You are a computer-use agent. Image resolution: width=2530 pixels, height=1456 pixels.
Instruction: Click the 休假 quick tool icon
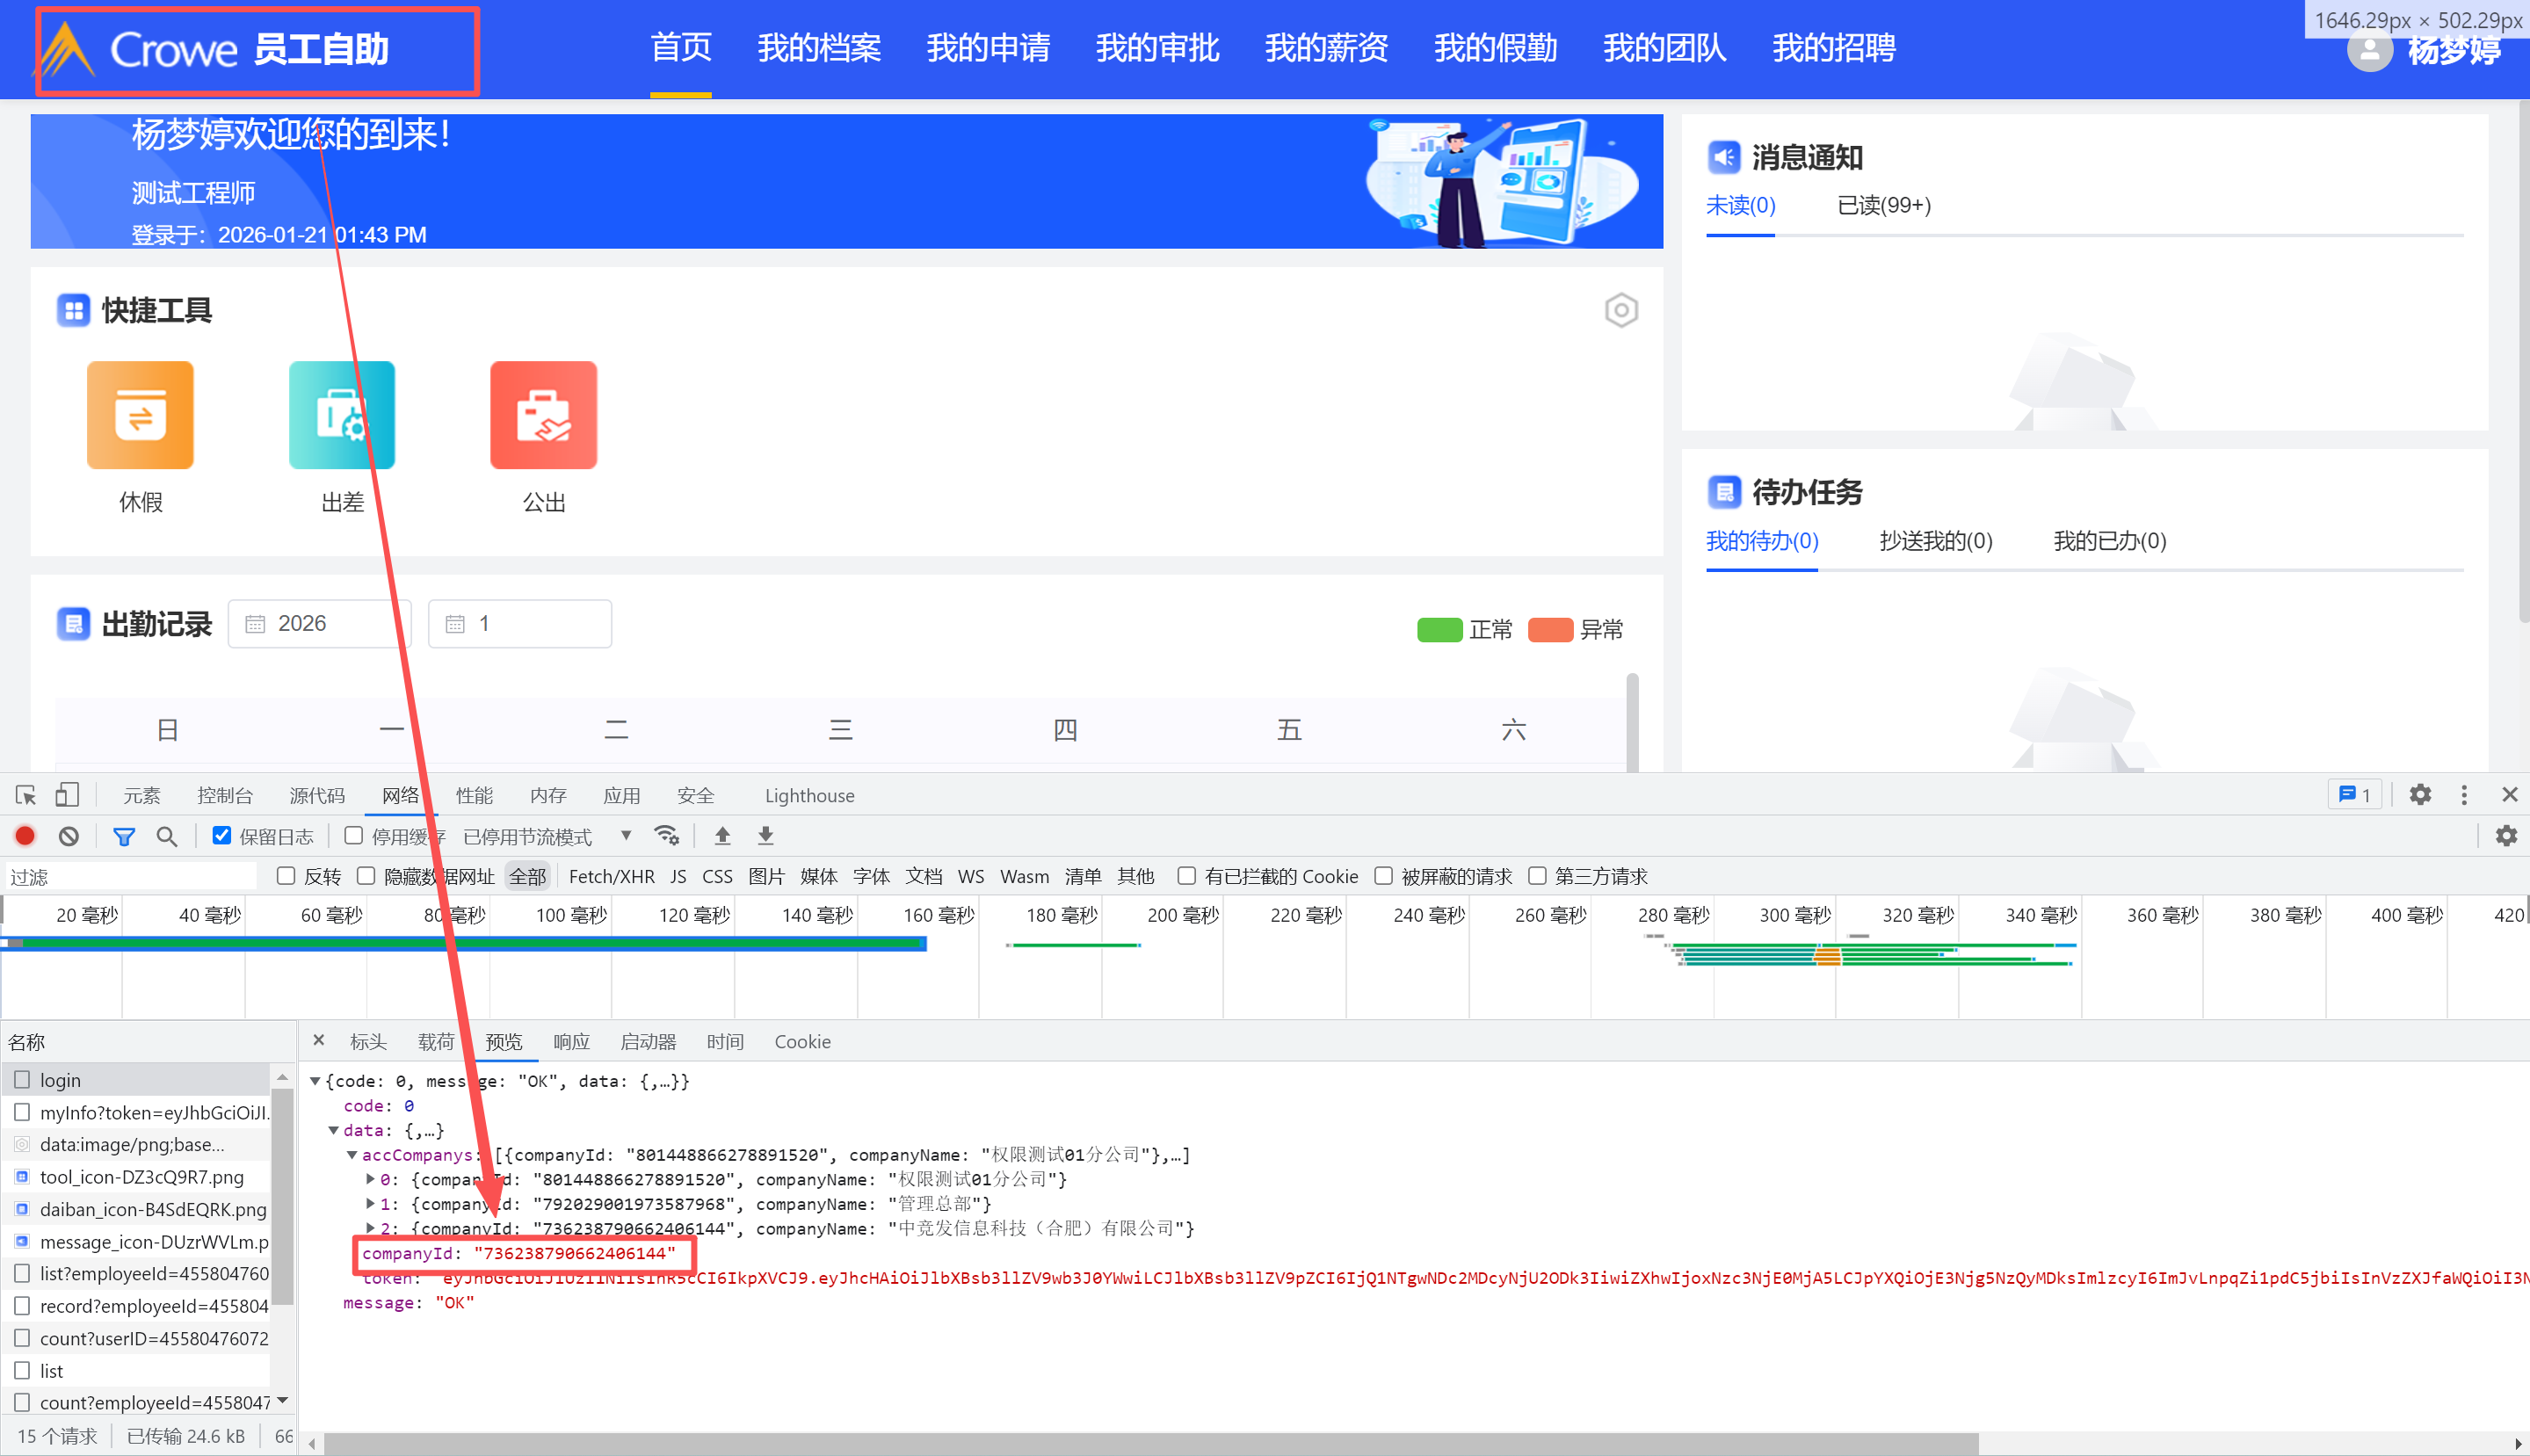(x=140, y=415)
